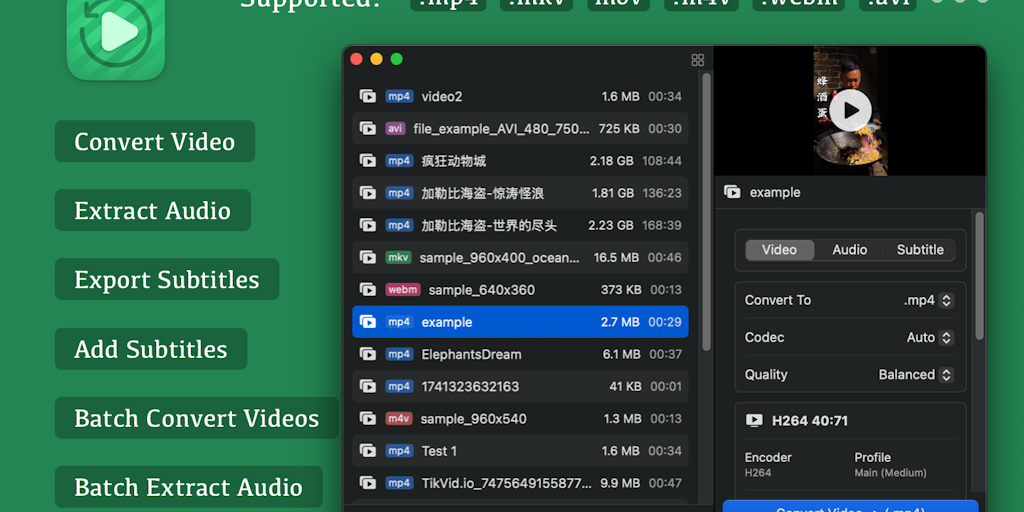Image resolution: width=1024 pixels, height=512 pixels.
Task: Click the mkv badge on sample_960x400_ocean
Action: (x=398, y=258)
